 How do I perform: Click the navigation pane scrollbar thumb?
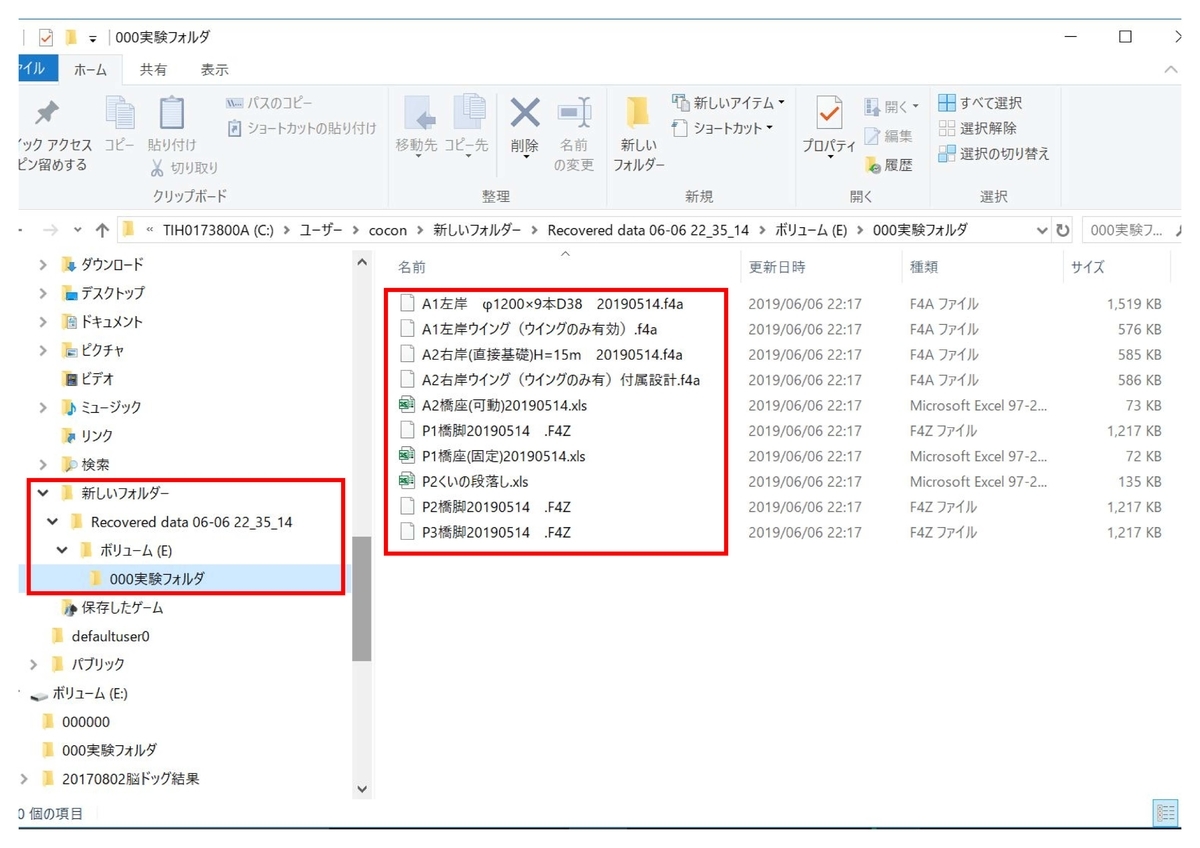pos(361,598)
